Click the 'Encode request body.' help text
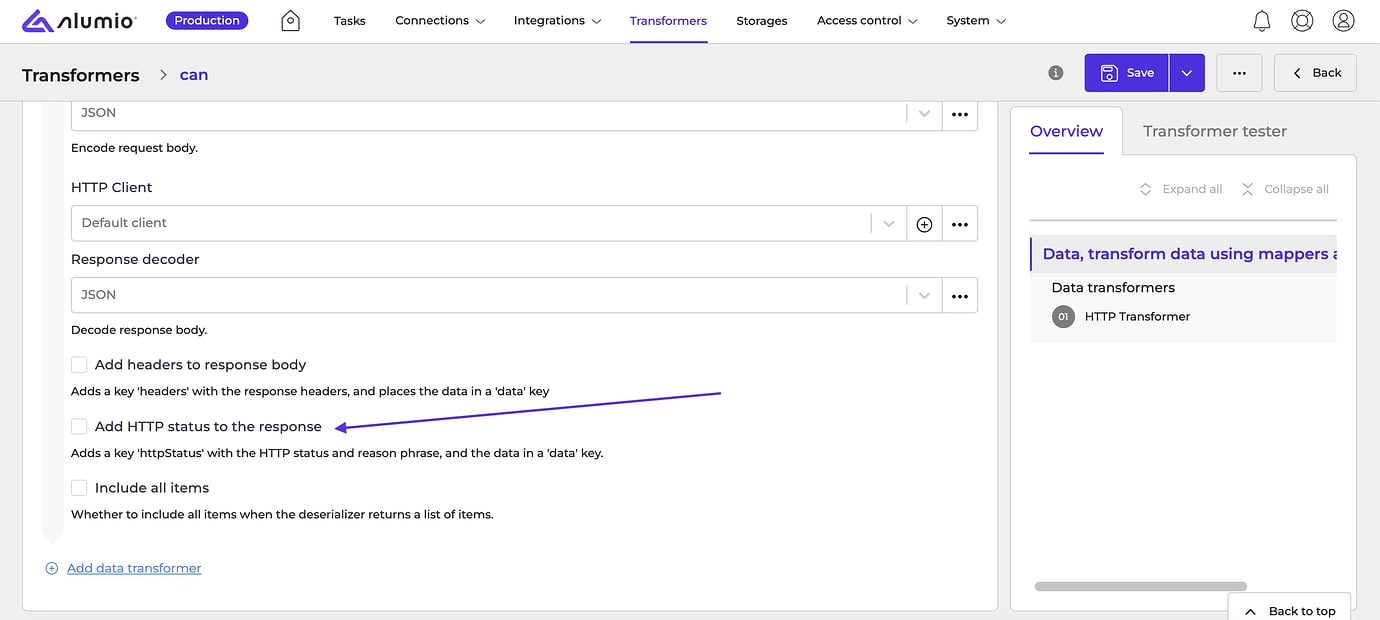The image size is (1380, 620). (134, 148)
